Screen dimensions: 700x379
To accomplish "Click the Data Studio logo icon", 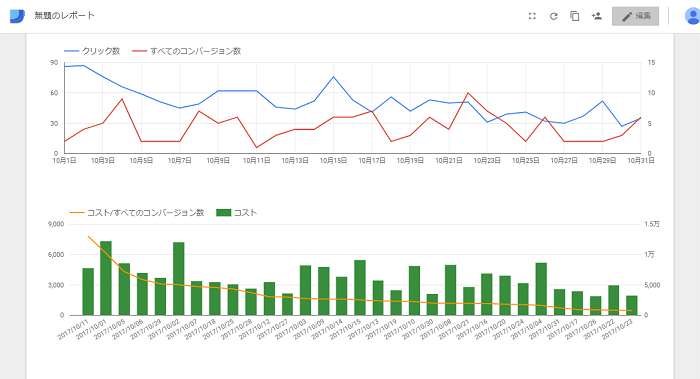I will point(17,16).
